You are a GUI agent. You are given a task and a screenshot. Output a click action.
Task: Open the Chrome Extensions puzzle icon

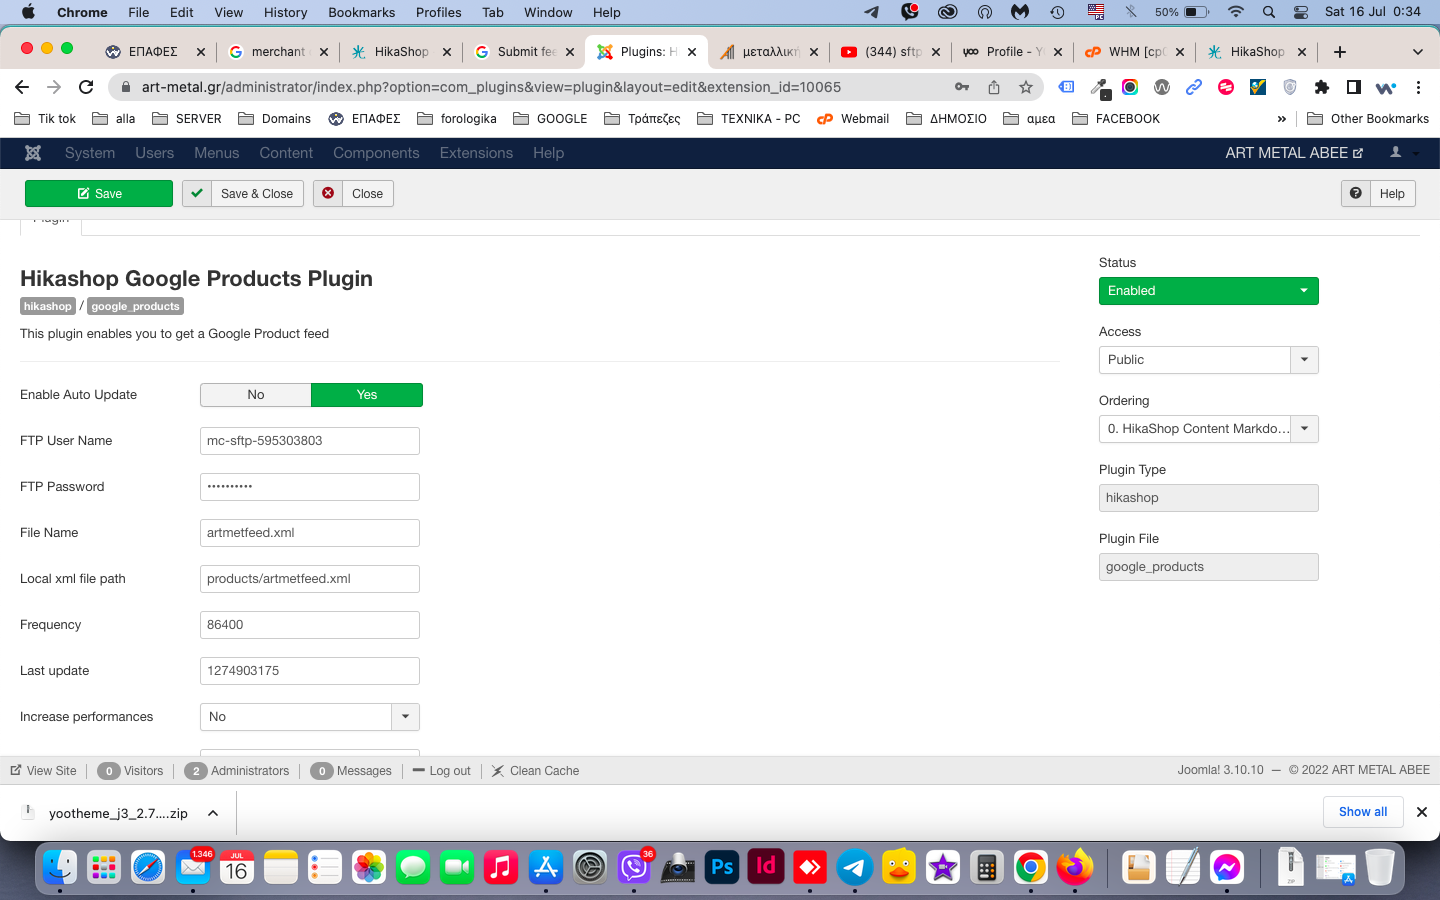click(1322, 87)
